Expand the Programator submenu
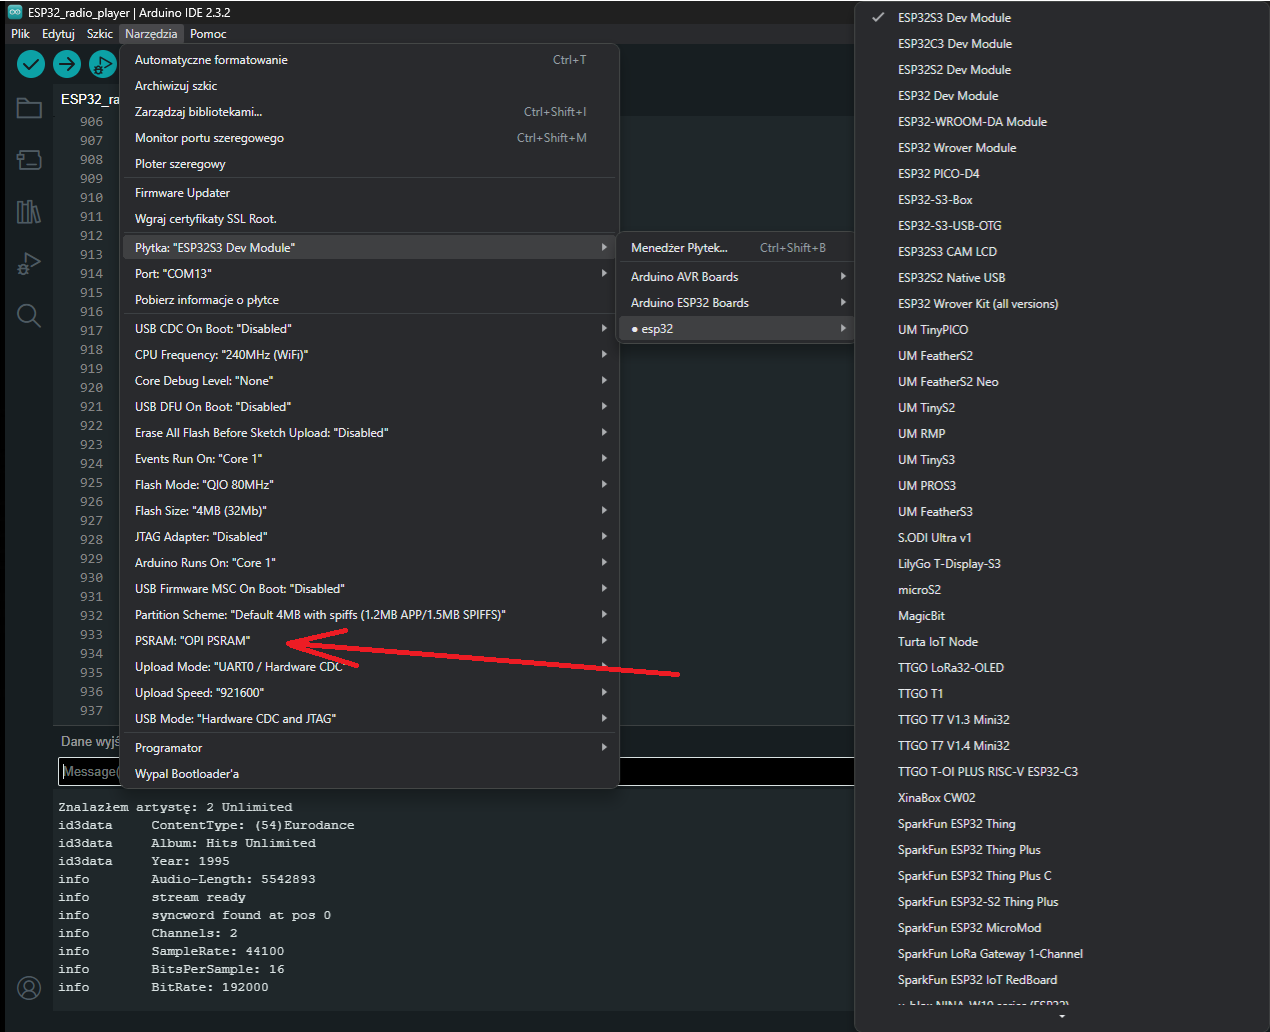The width and height of the screenshot is (1270, 1032). [369, 748]
